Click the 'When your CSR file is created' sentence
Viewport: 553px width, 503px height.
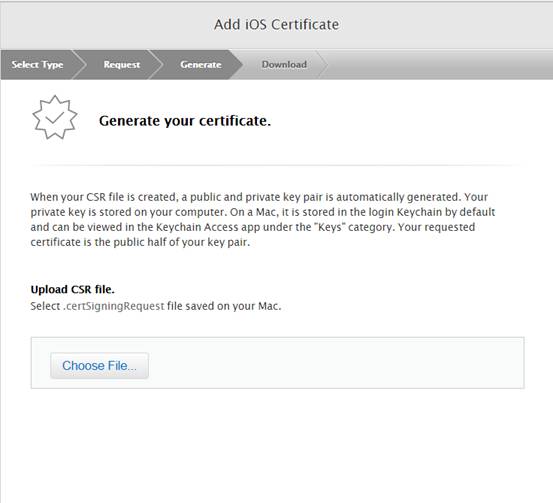click(x=103, y=197)
